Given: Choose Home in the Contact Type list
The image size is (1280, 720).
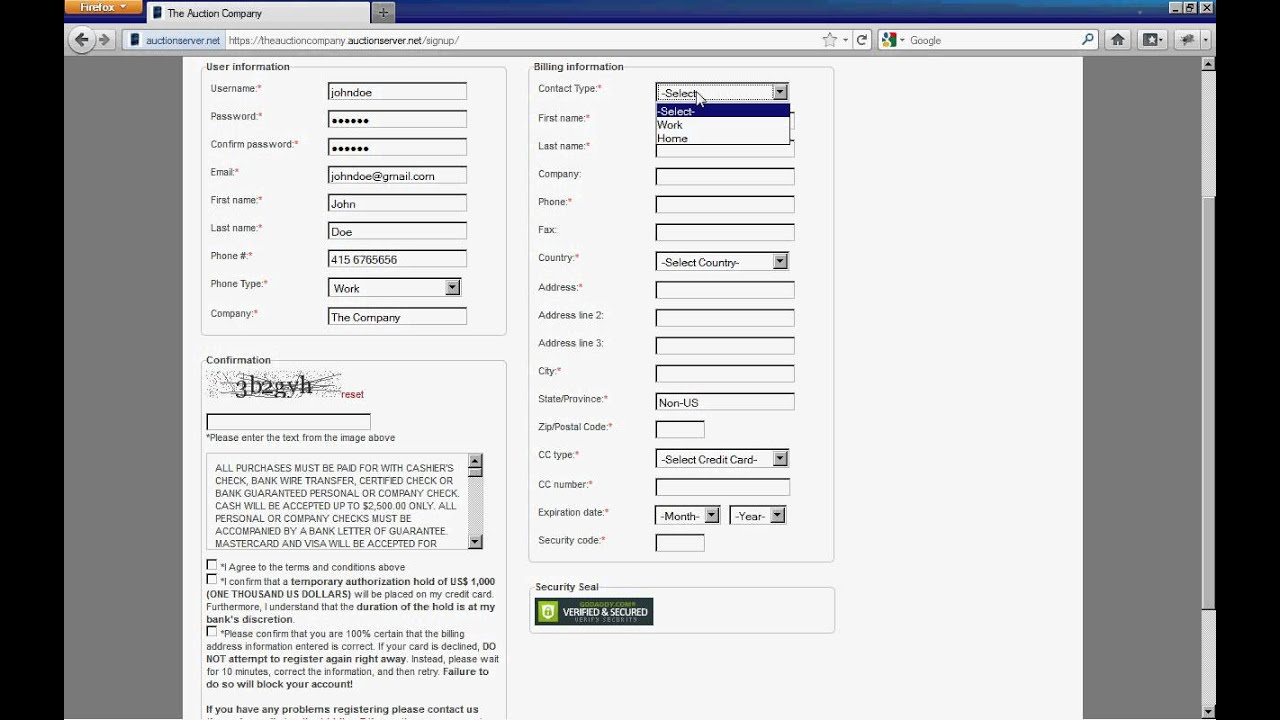Looking at the screenshot, I should (722, 138).
